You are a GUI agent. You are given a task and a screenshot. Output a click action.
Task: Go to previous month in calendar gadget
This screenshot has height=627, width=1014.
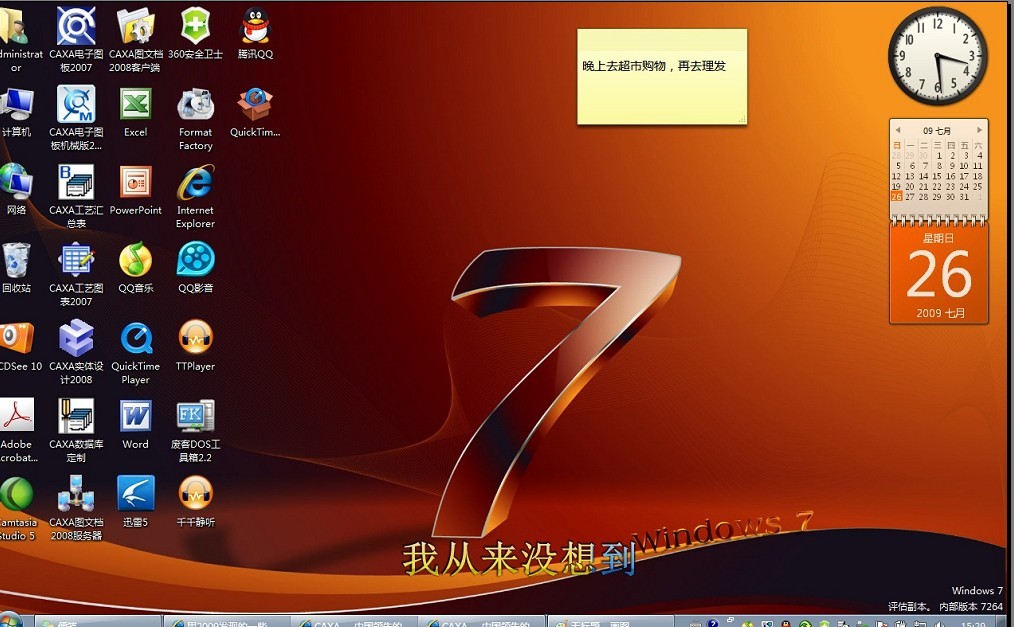898,131
